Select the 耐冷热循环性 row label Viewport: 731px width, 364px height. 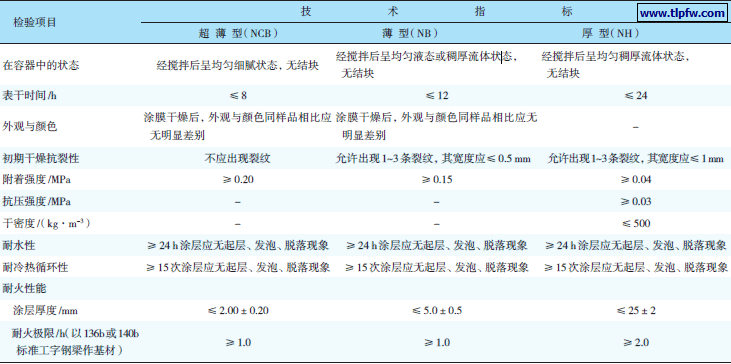point(35,268)
